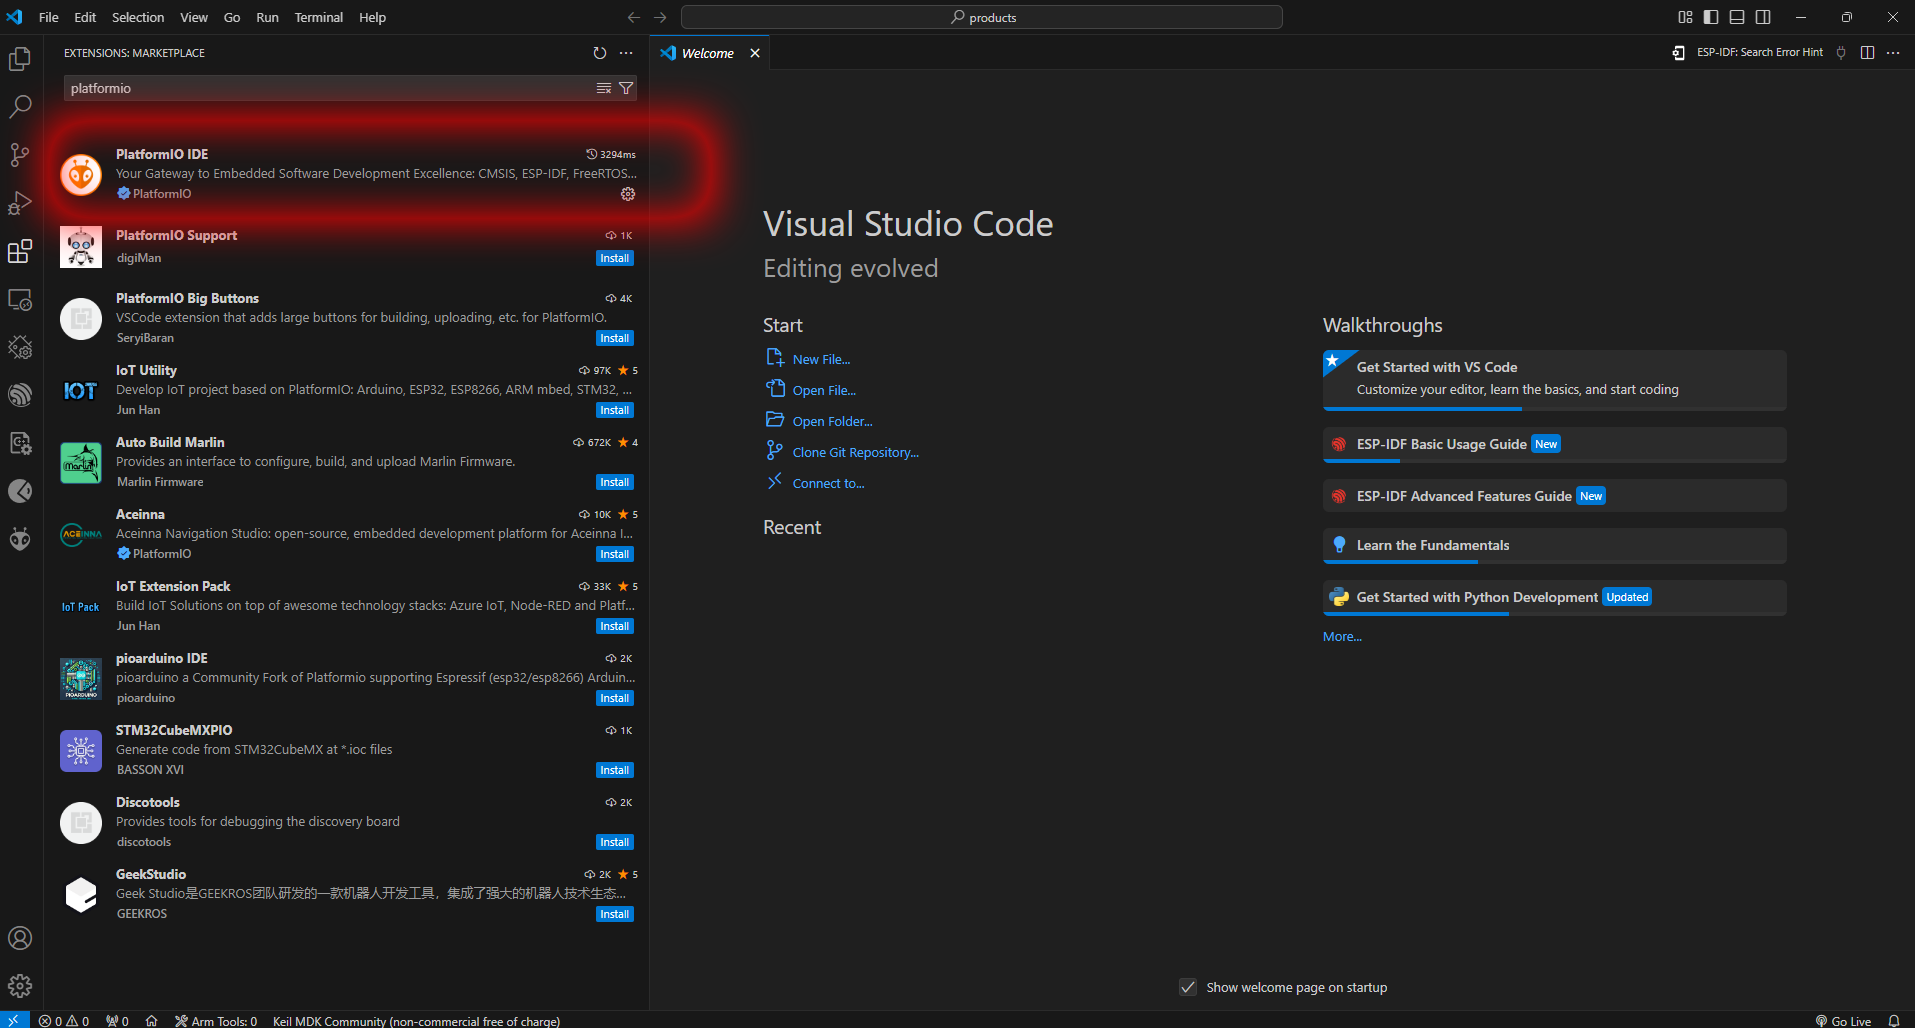Click the title bar products search box
The height and width of the screenshot is (1028, 1915).
tap(982, 17)
